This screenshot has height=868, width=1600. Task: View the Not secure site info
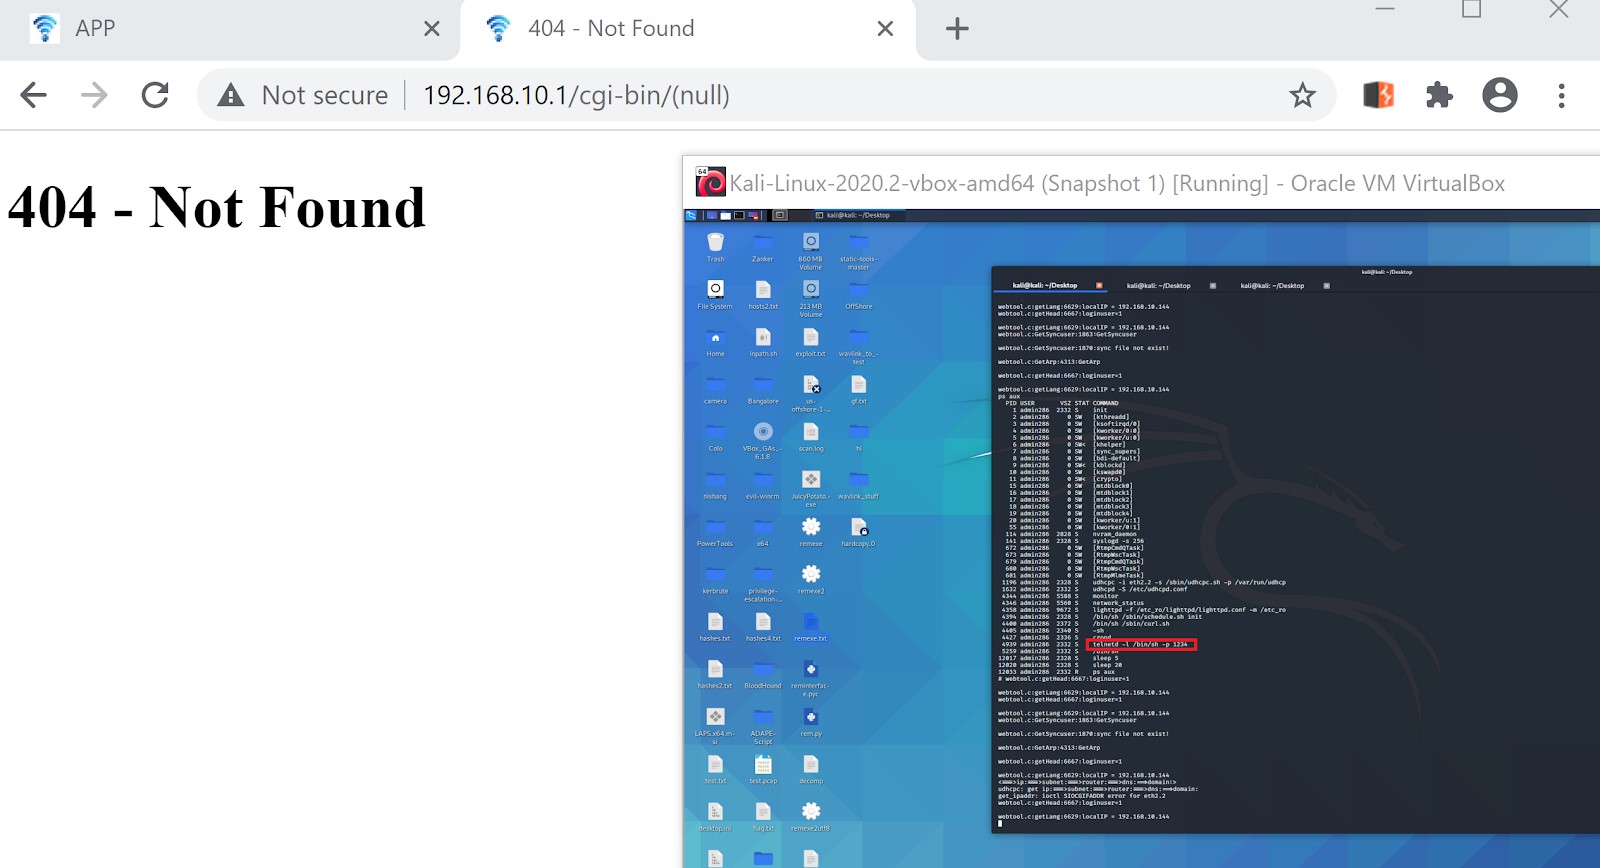(304, 95)
